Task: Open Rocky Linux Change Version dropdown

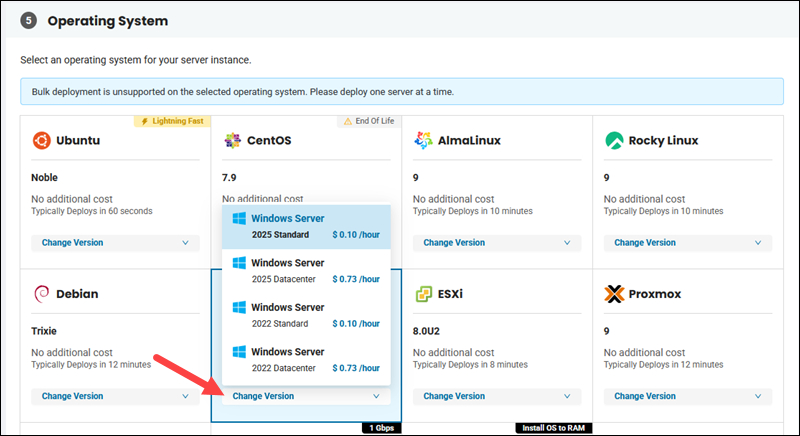Action: (687, 243)
